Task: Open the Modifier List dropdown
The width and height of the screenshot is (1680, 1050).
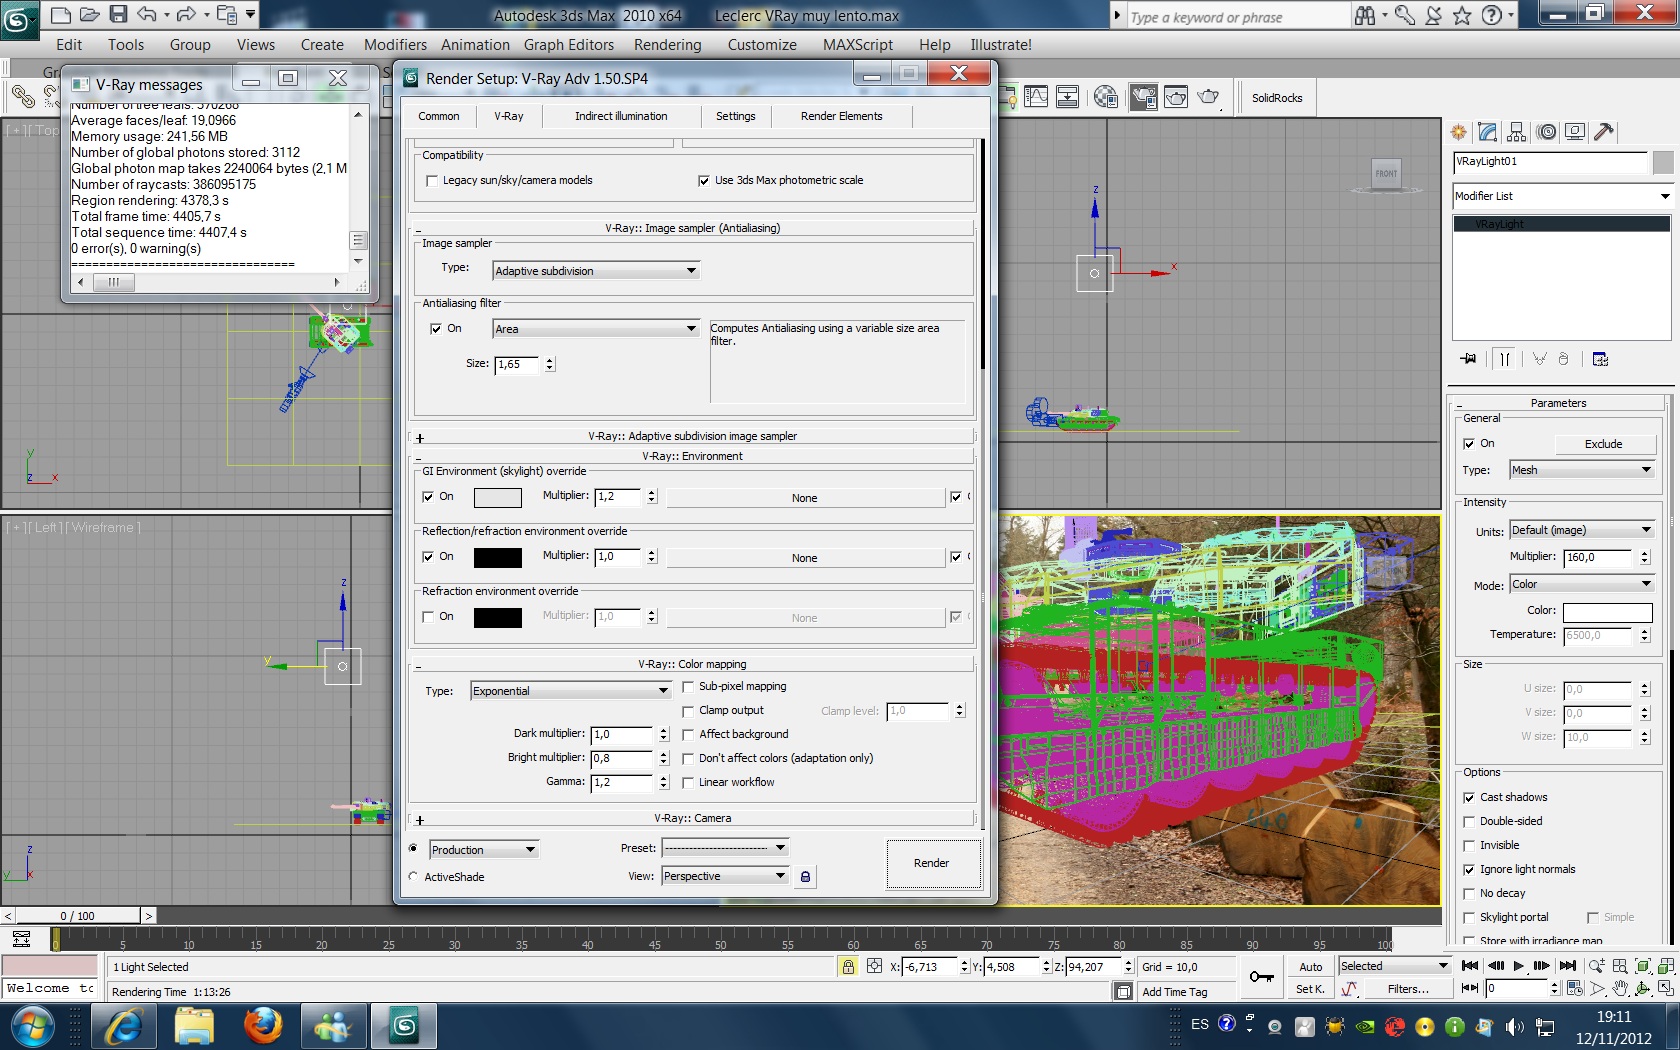Action: click(1562, 196)
